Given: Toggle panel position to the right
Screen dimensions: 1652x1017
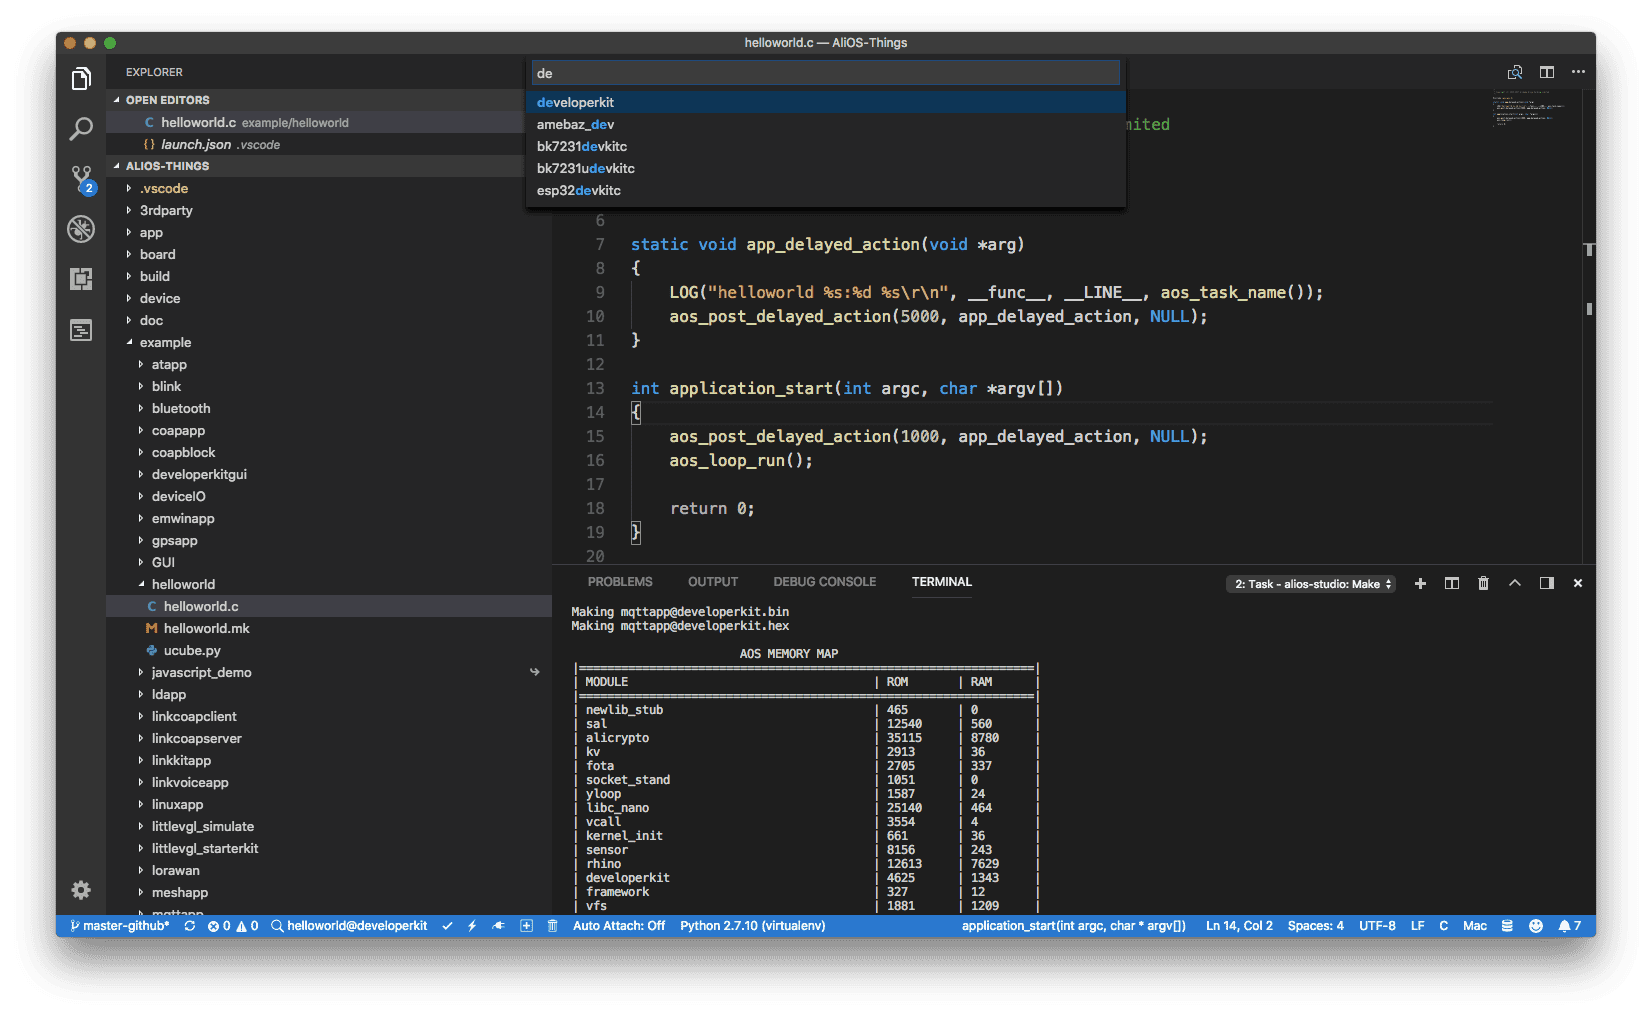Looking at the screenshot, I should tap(1546, 583).
